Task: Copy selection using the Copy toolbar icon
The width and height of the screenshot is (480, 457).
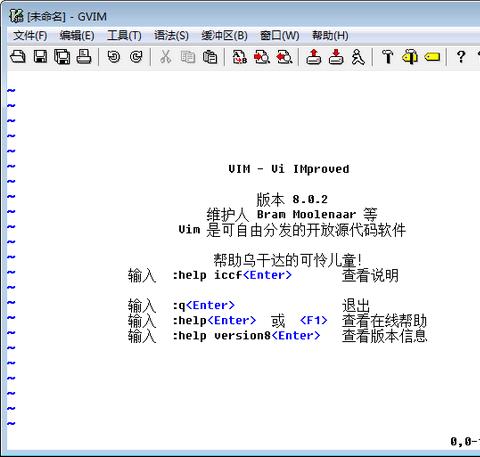Action: pos(188,57)
